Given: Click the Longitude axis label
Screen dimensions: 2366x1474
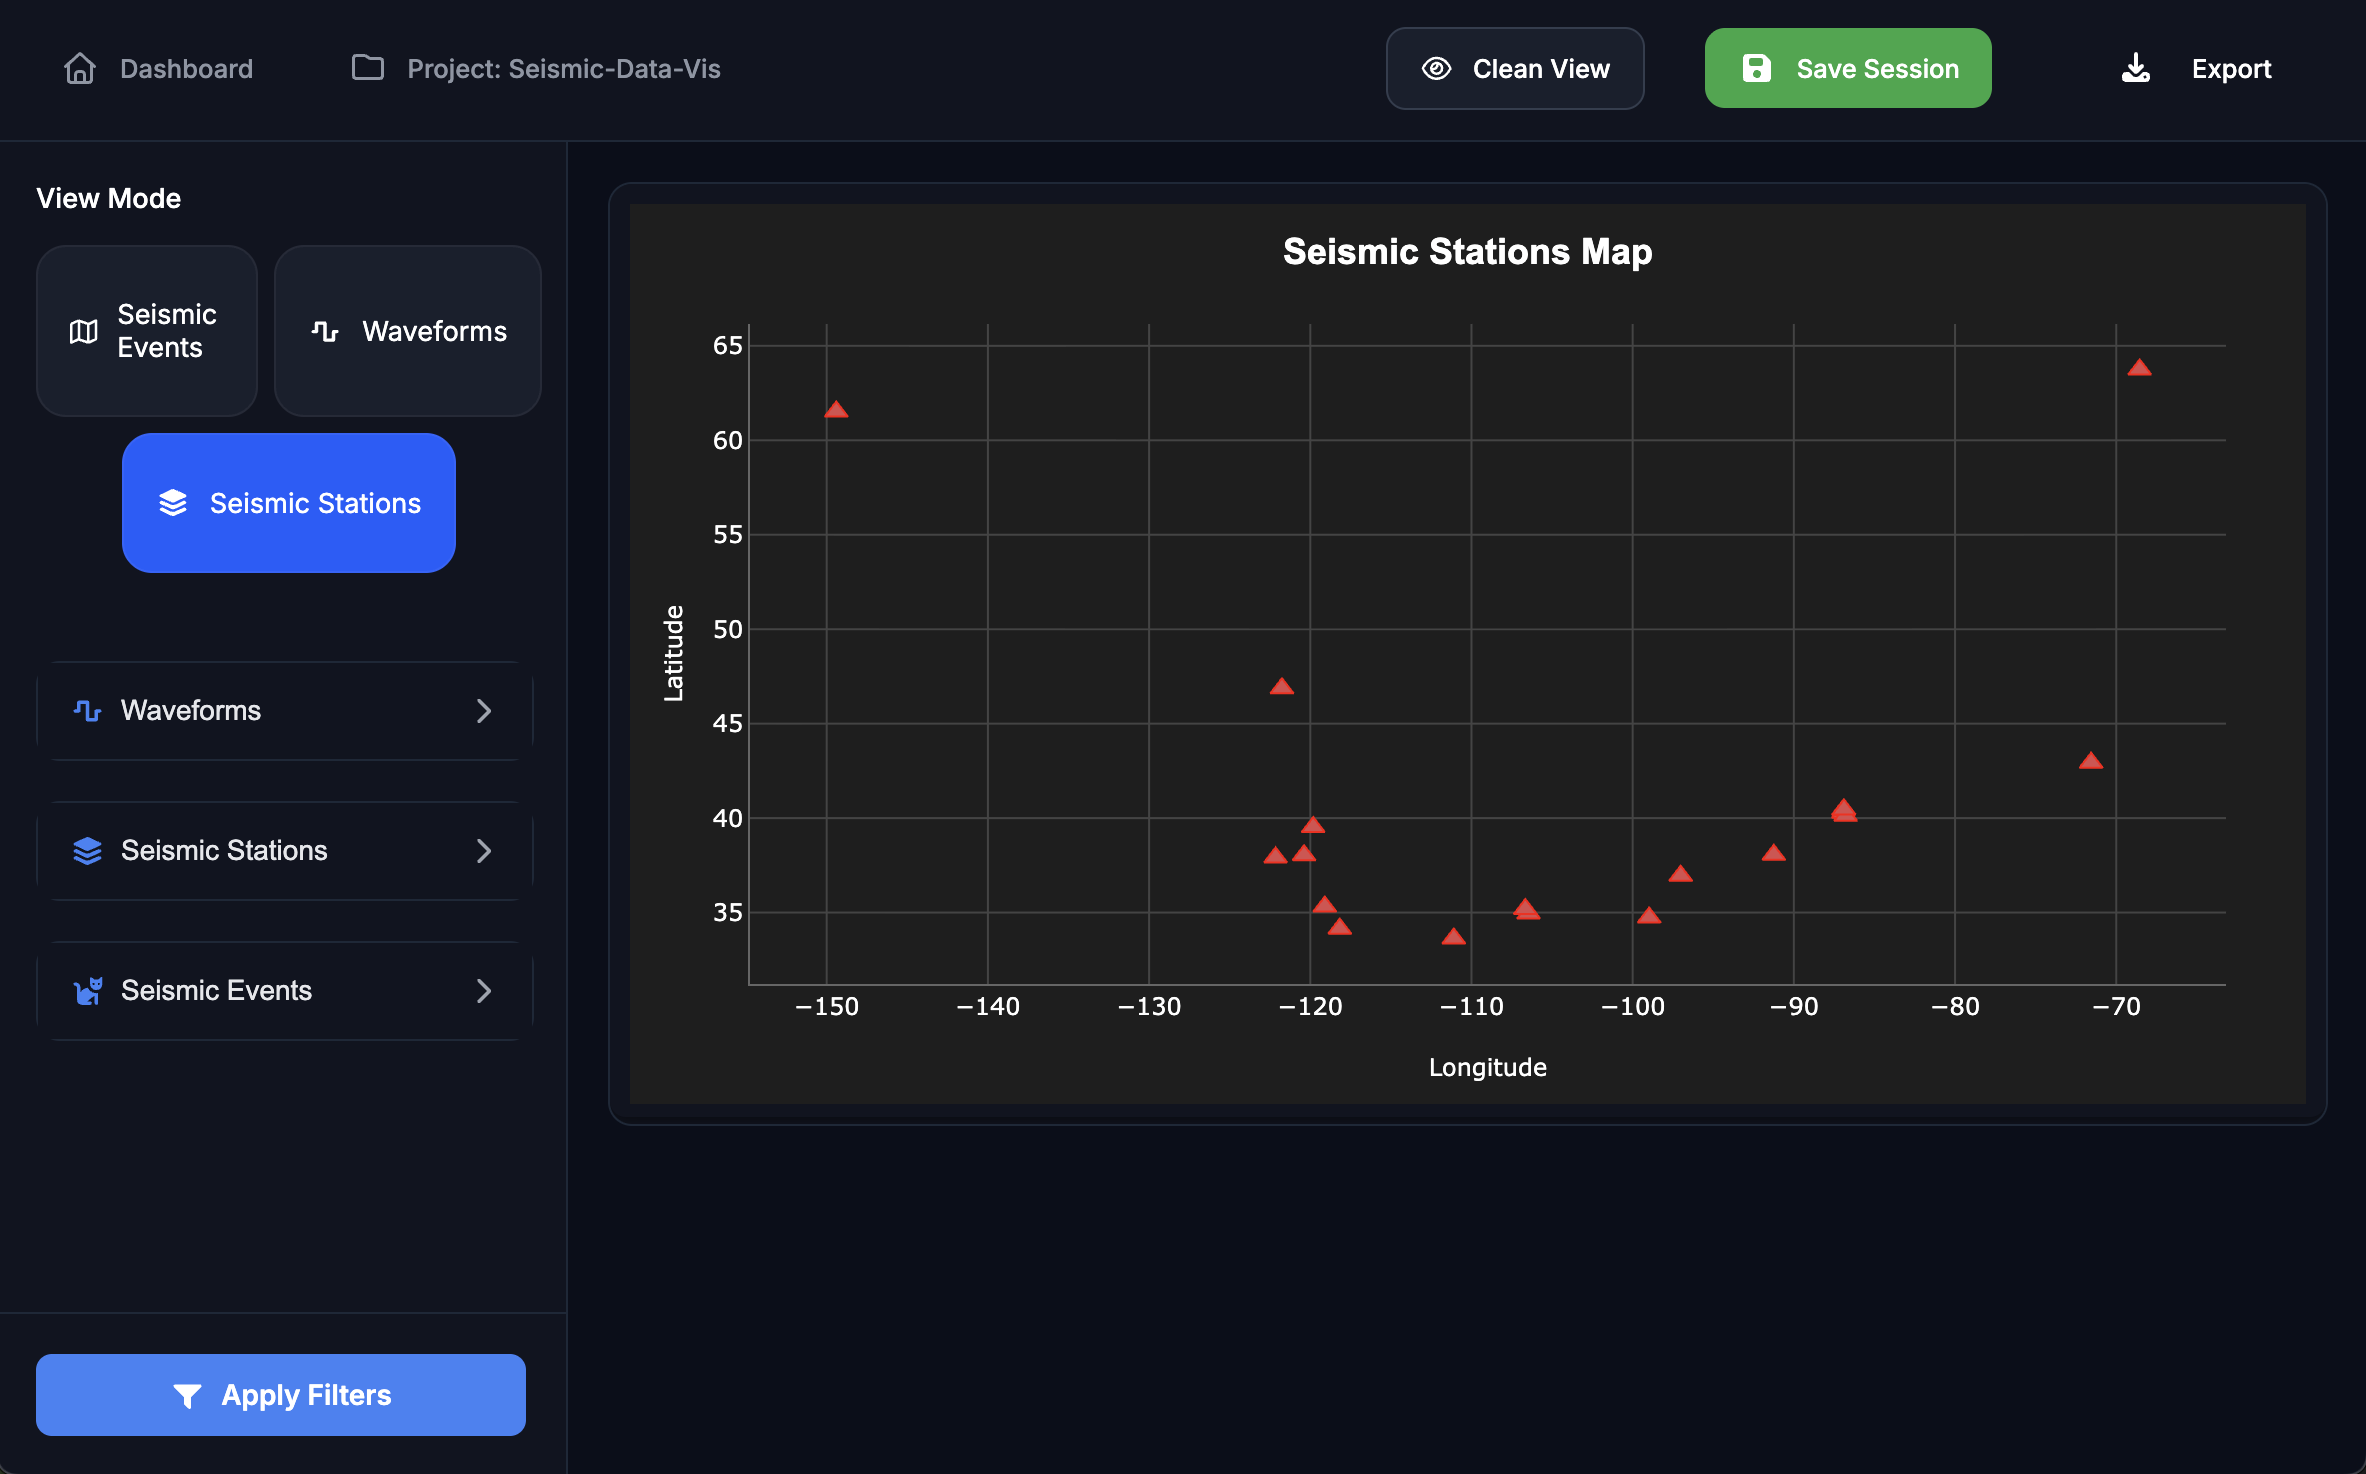Looking at the screenshot, I should (x=1487, y=1067).
